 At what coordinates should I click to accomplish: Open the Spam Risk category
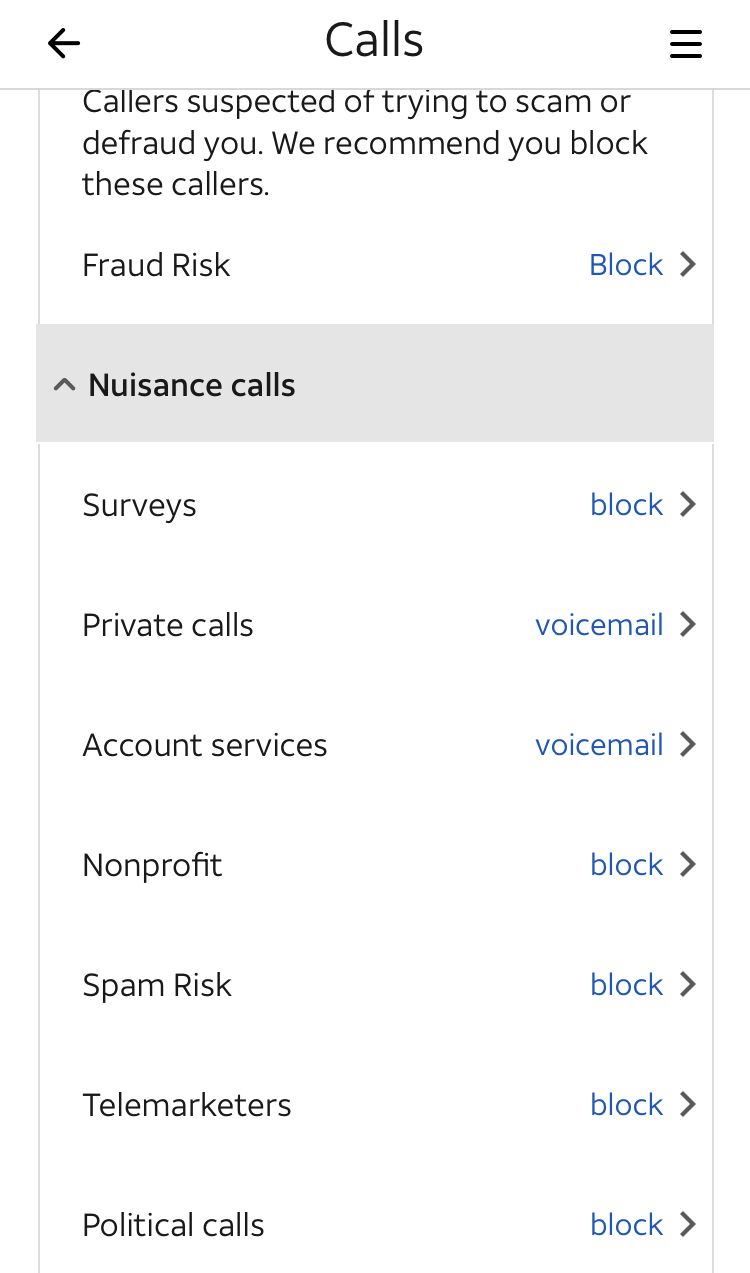point(157,985)
